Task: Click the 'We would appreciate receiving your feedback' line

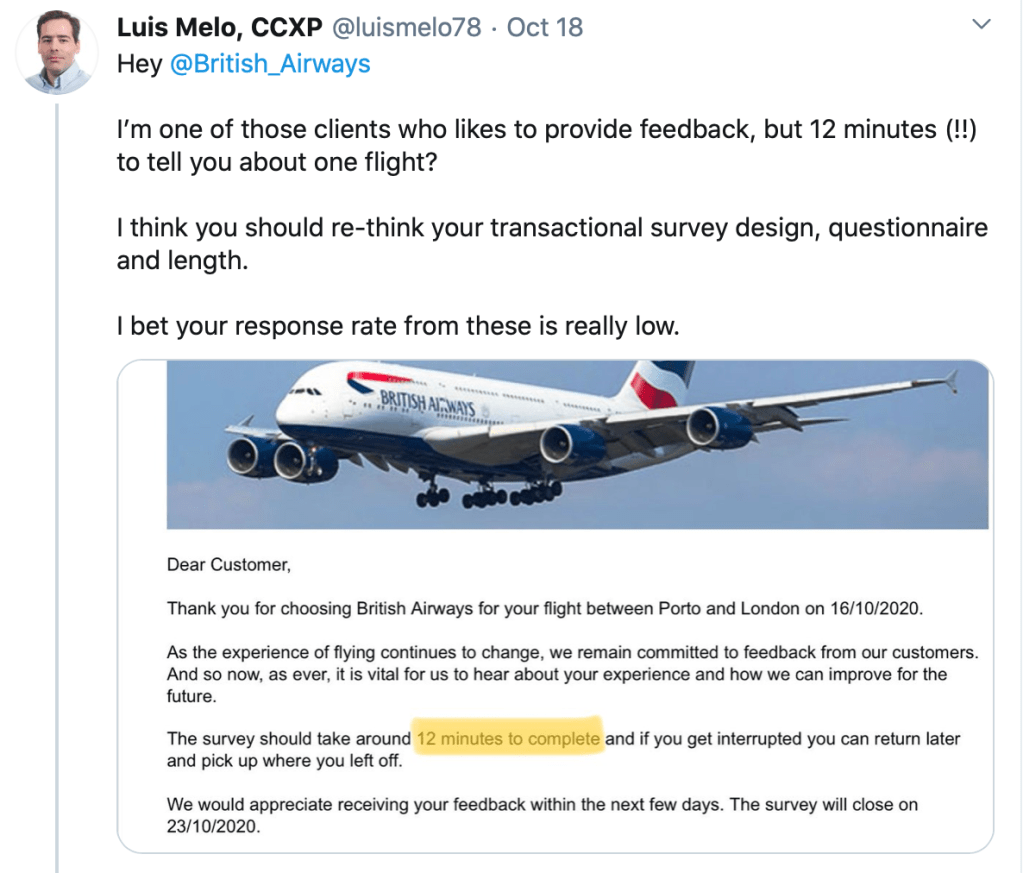Action: point(541,804)
